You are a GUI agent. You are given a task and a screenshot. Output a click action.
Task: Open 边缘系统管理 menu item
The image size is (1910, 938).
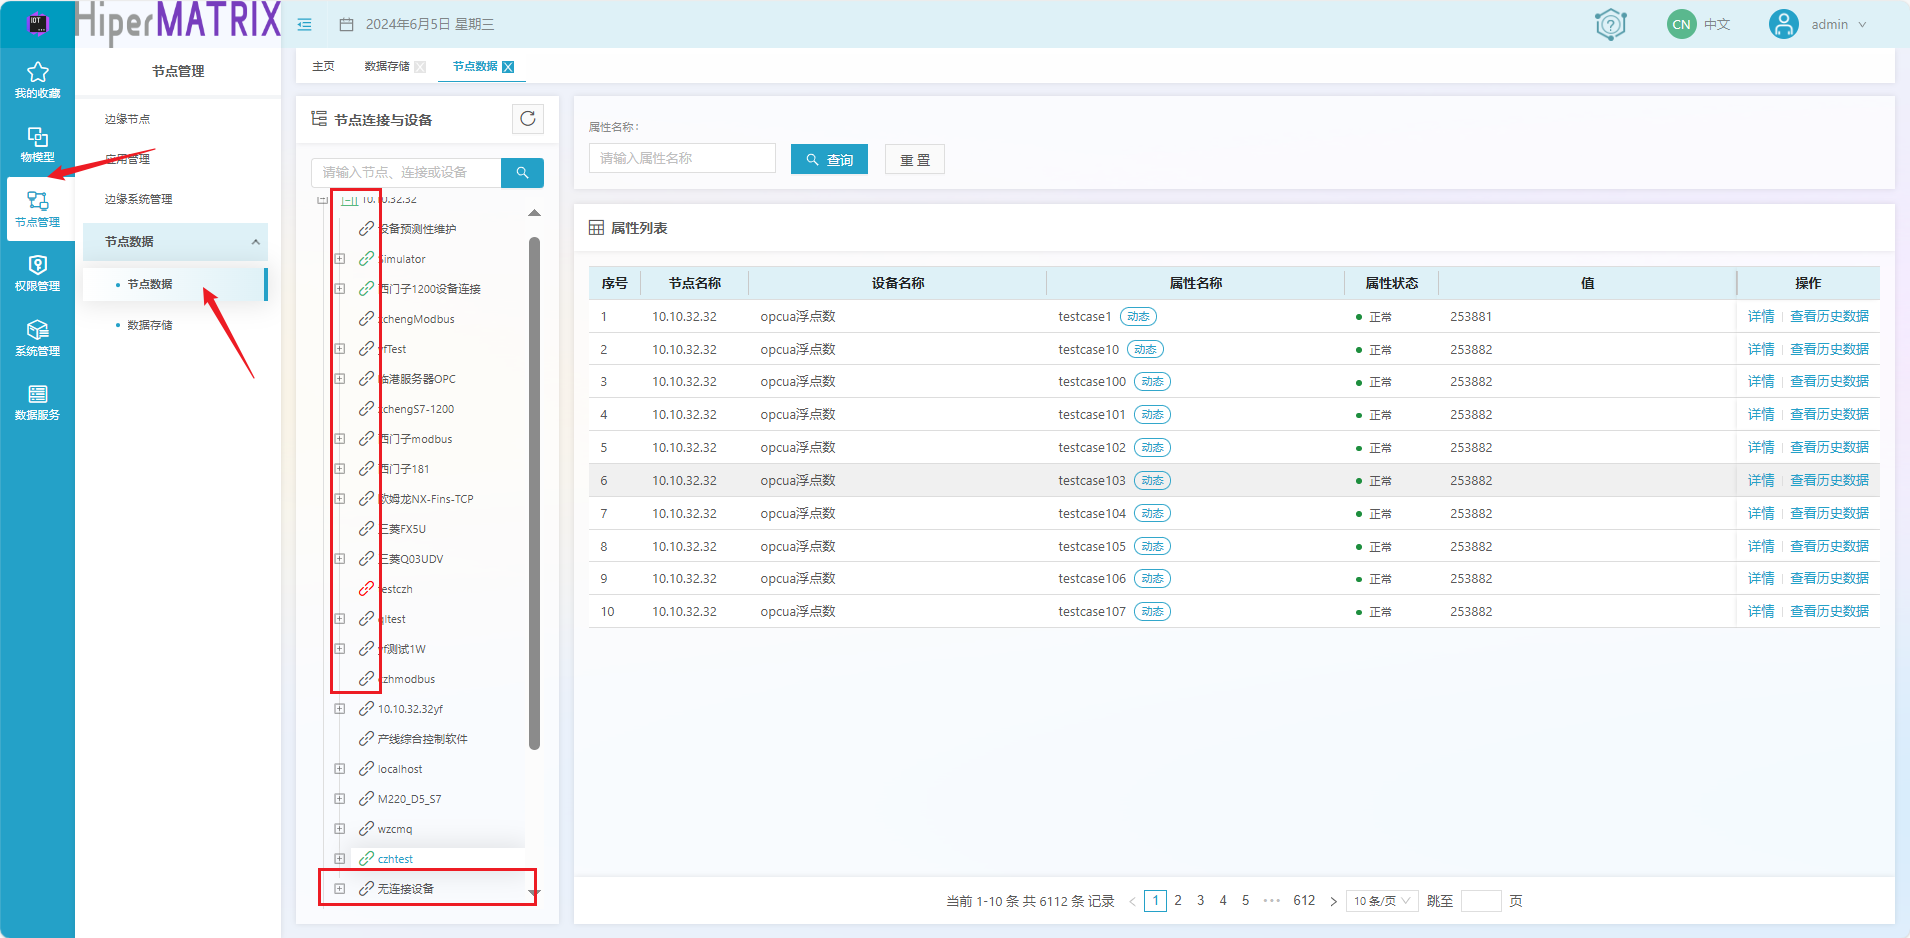138,199
